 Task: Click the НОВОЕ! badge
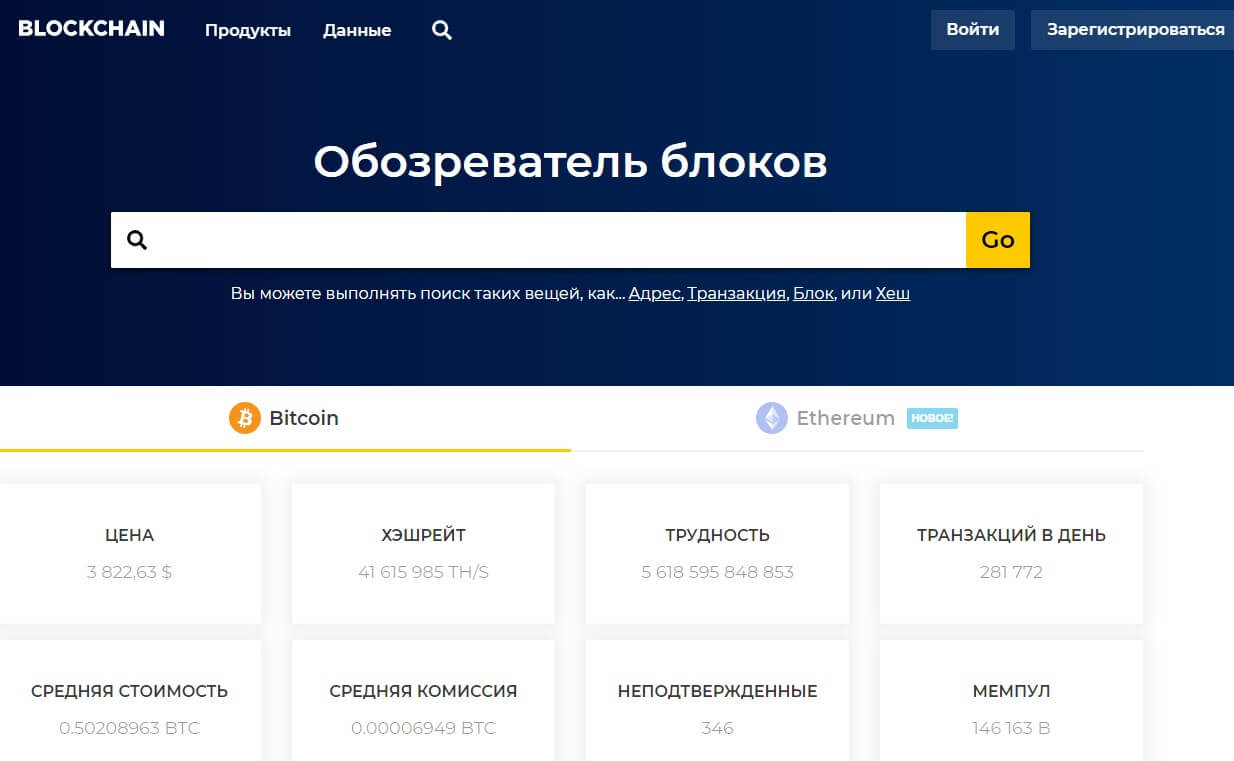click(932, 418)
